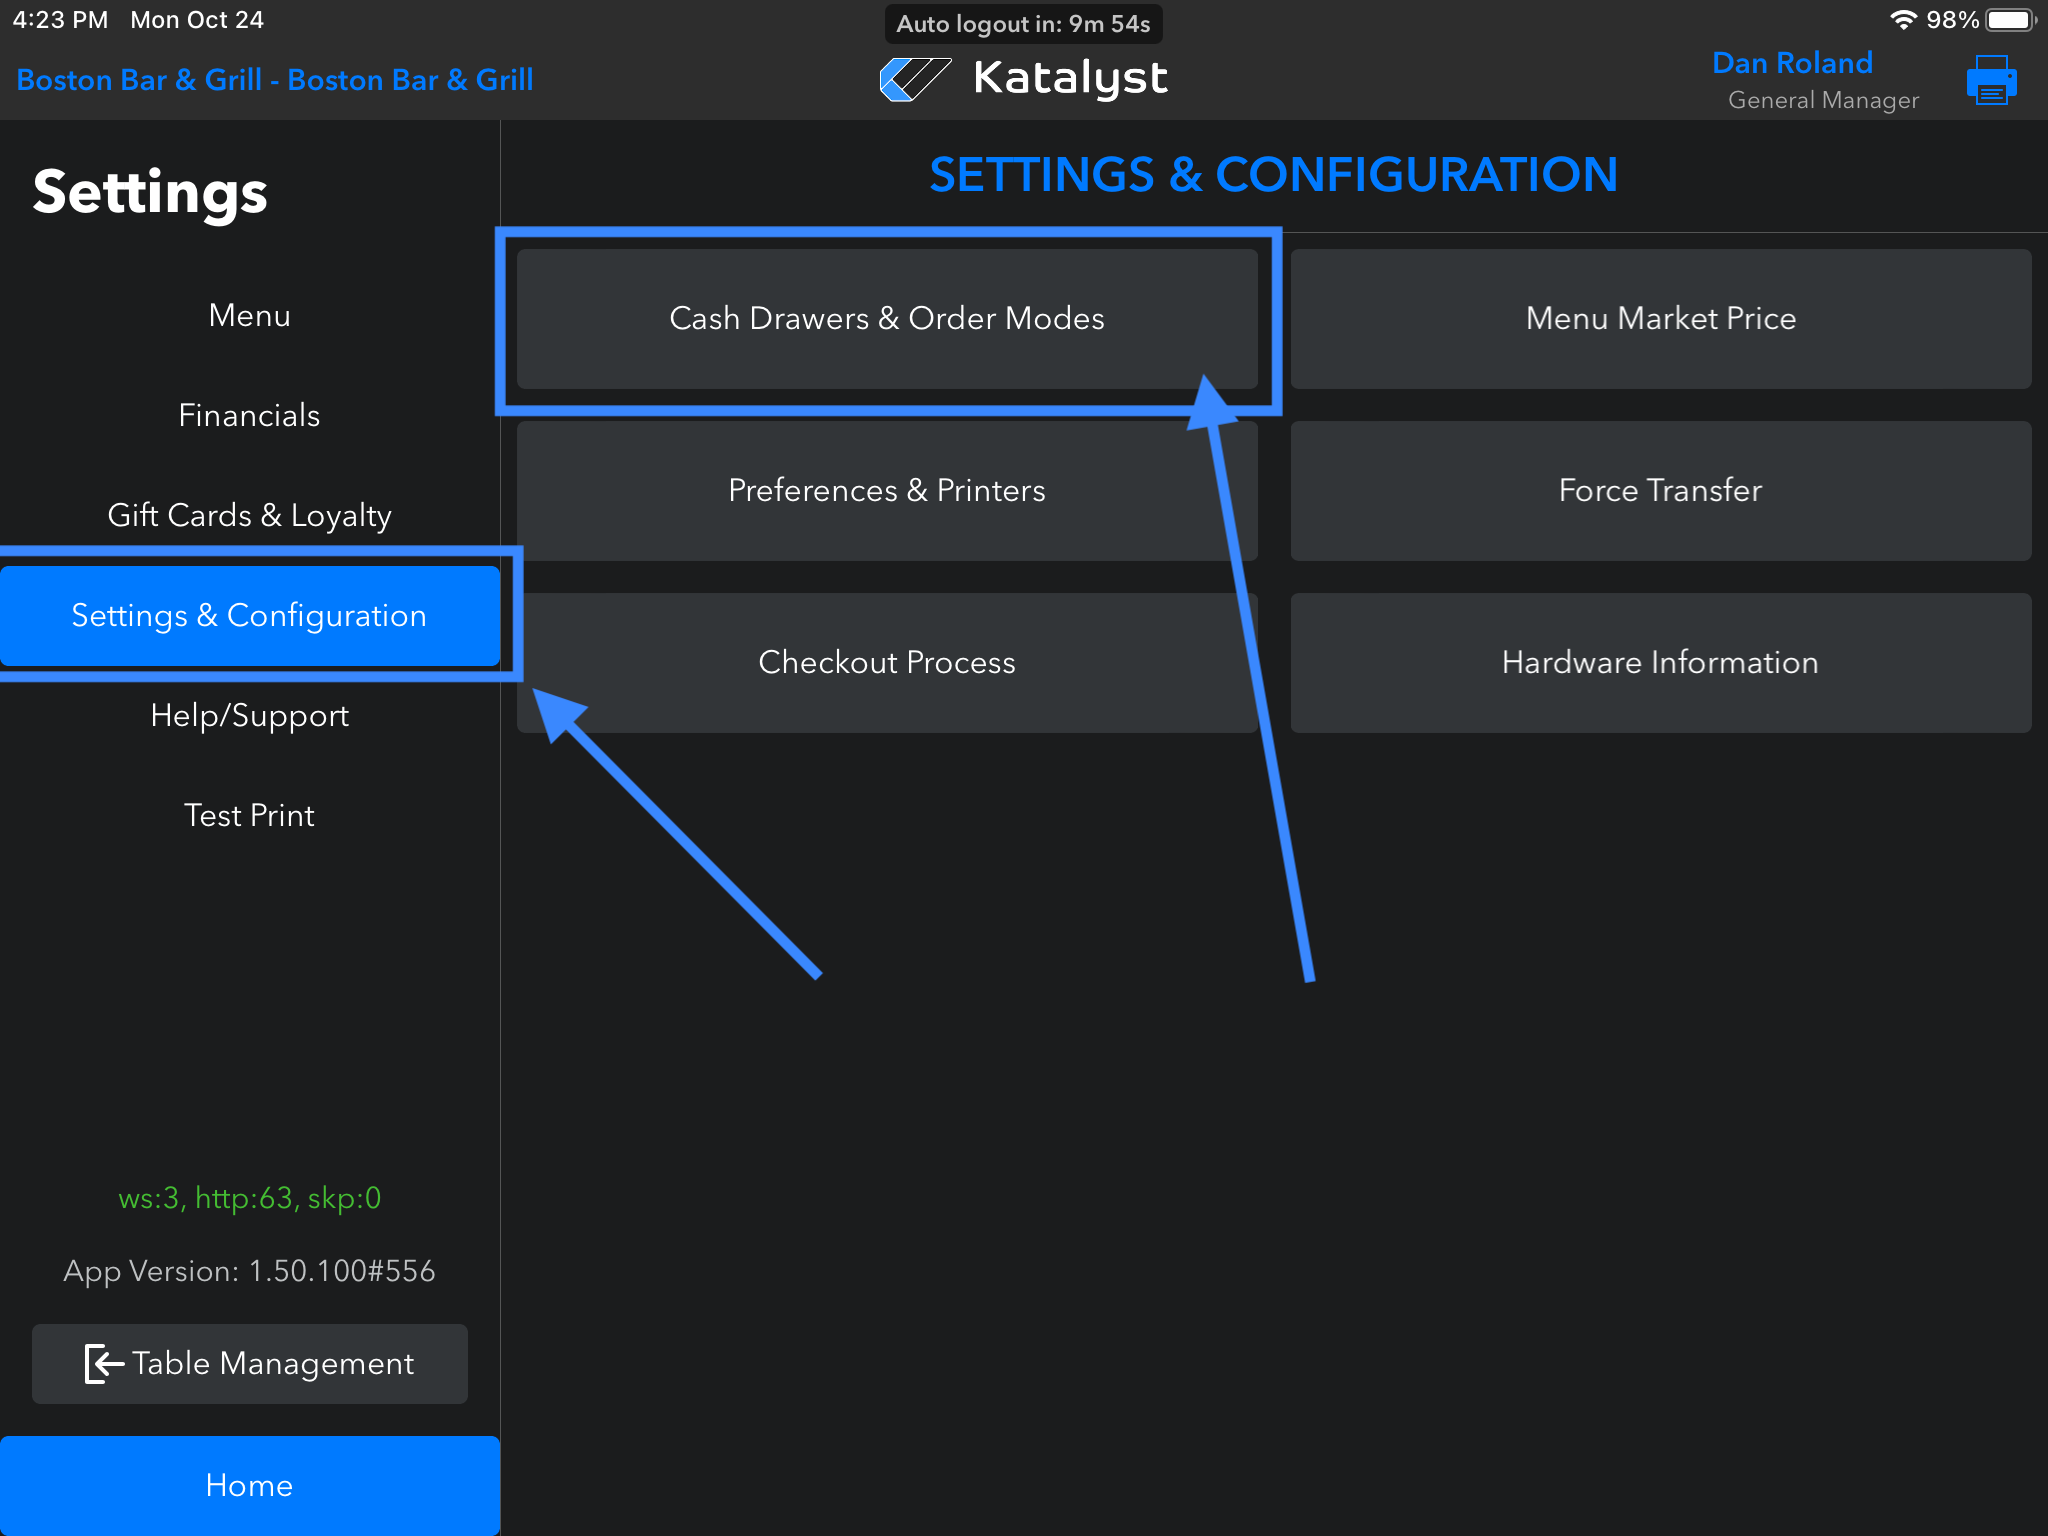Click the Table Management exit-arrow icon

tap(103, 1364)
